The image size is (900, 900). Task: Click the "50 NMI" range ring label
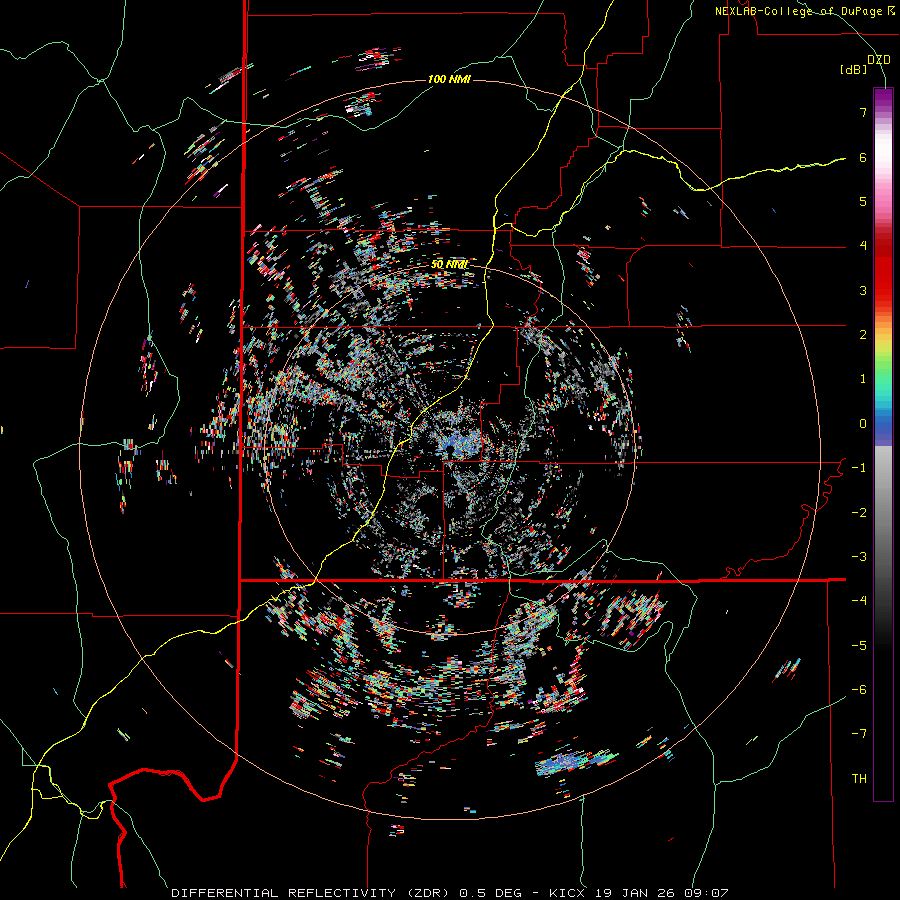tap(449, 265)
